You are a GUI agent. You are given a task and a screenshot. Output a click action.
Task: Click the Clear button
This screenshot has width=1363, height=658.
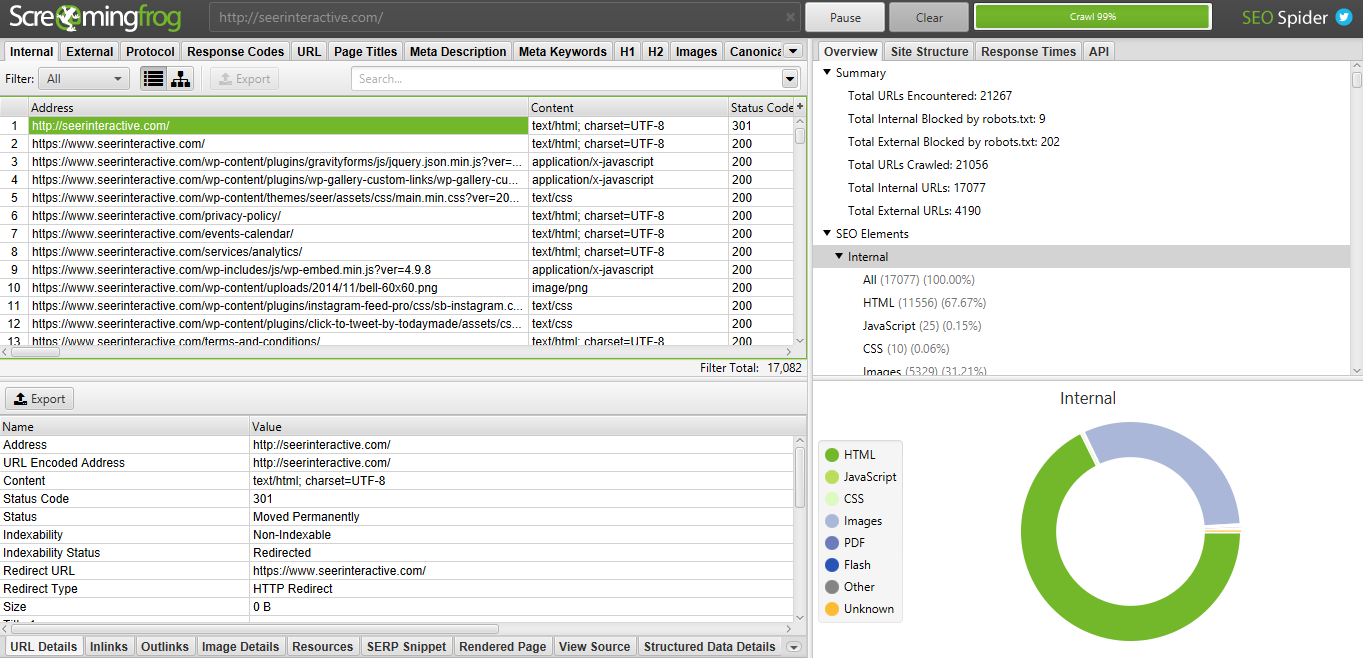point(929,18)
